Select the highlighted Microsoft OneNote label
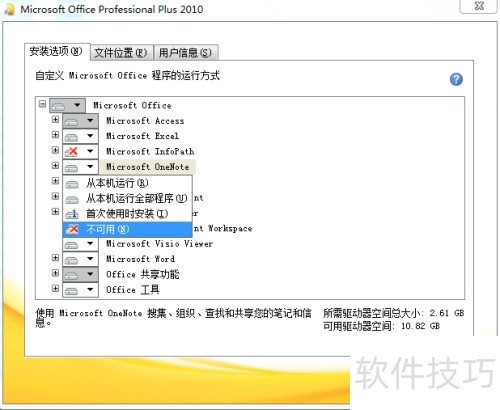Image resolution: width=500 pixels, height=410 pixels. 147,167
